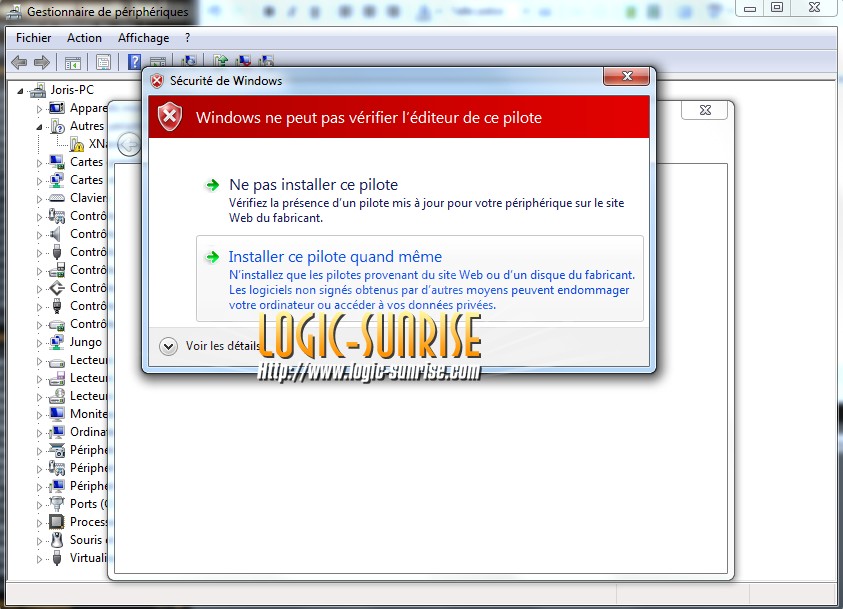
Task: Expand the Souris node
Action: 39,541
